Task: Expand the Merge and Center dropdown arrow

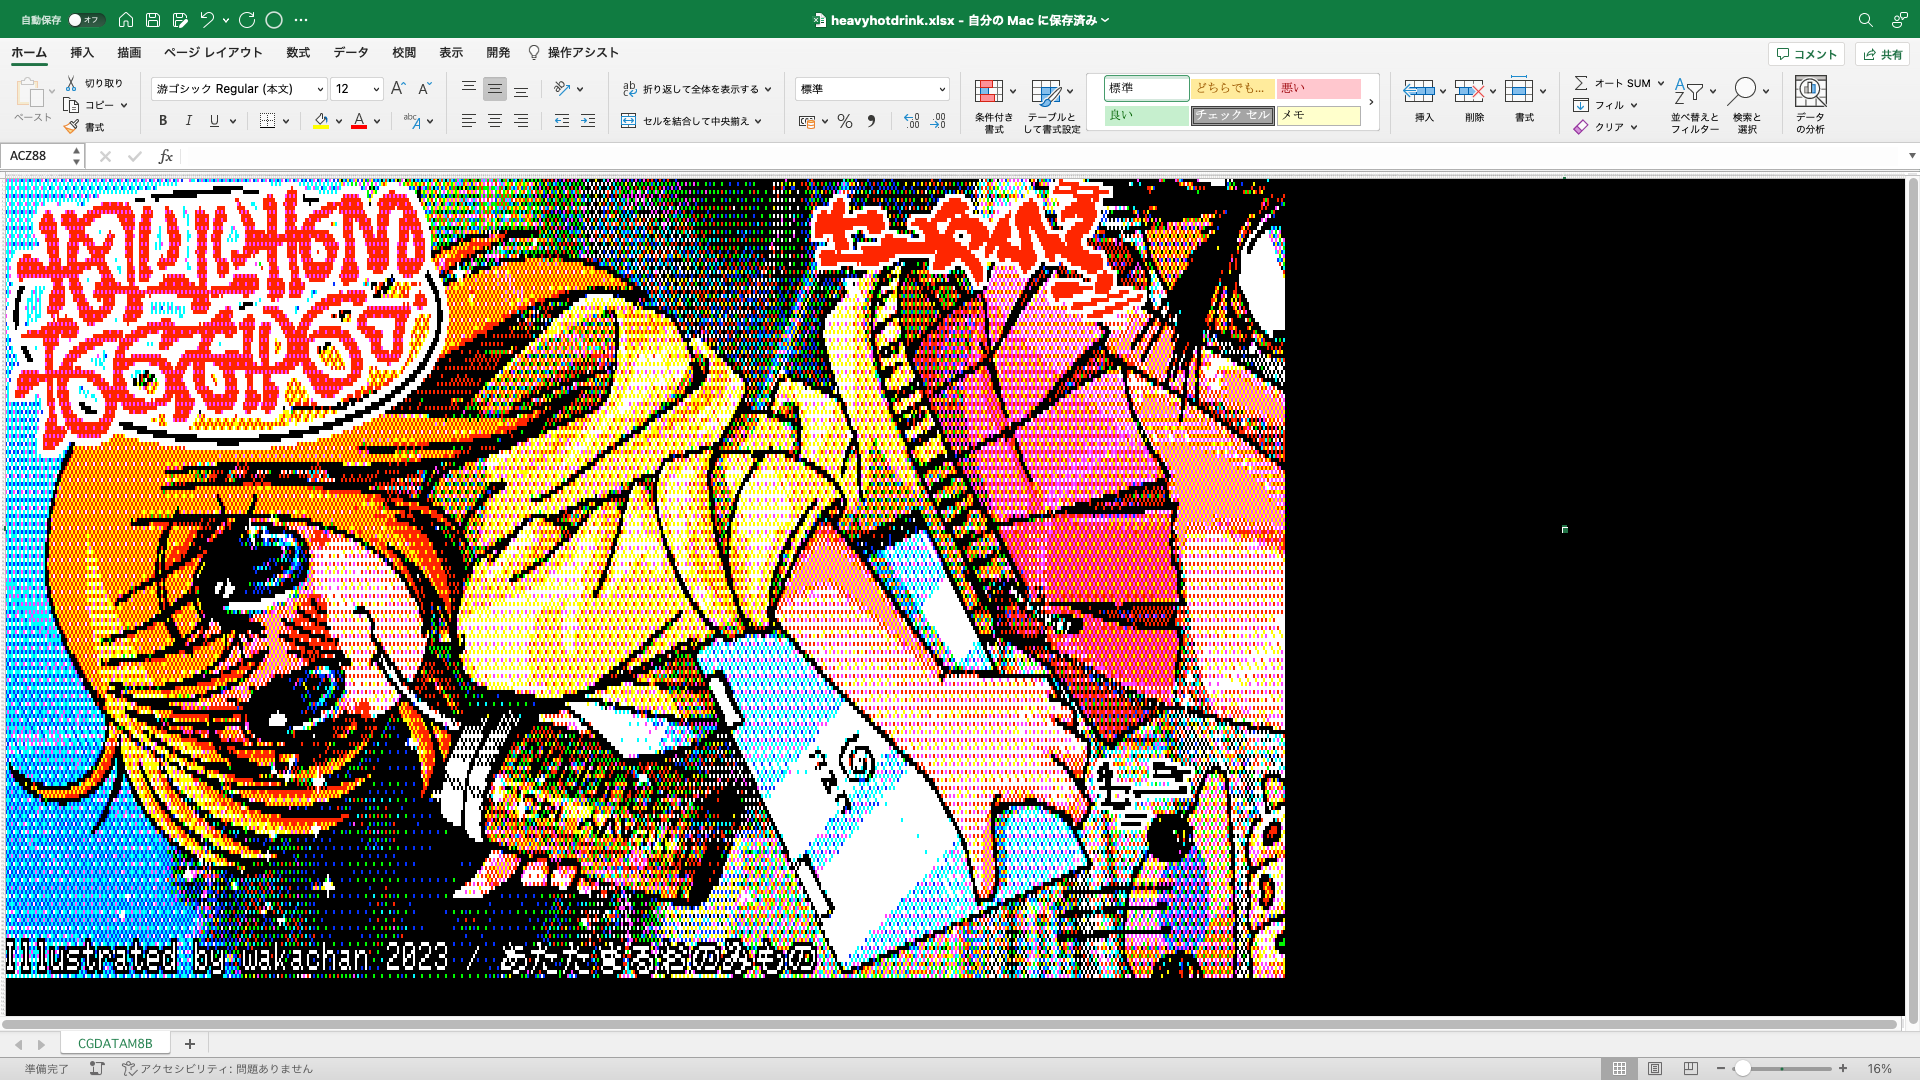Action: (x=759, y=122)
